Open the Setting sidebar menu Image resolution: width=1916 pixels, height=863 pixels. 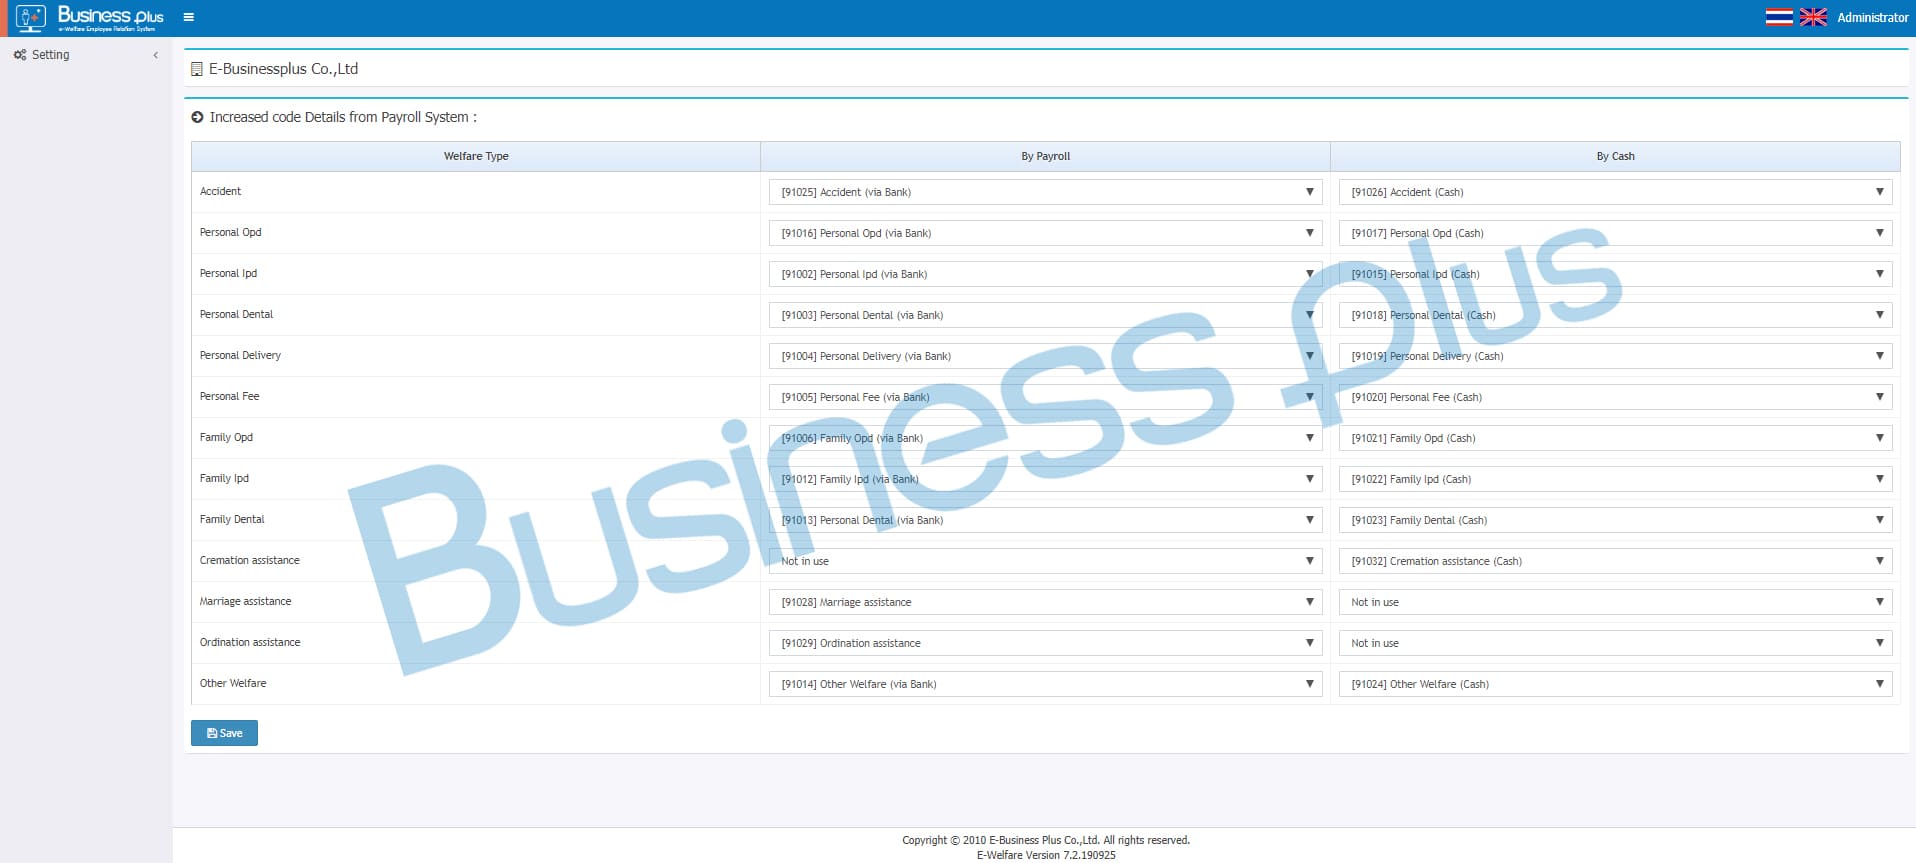pos(50,55)
